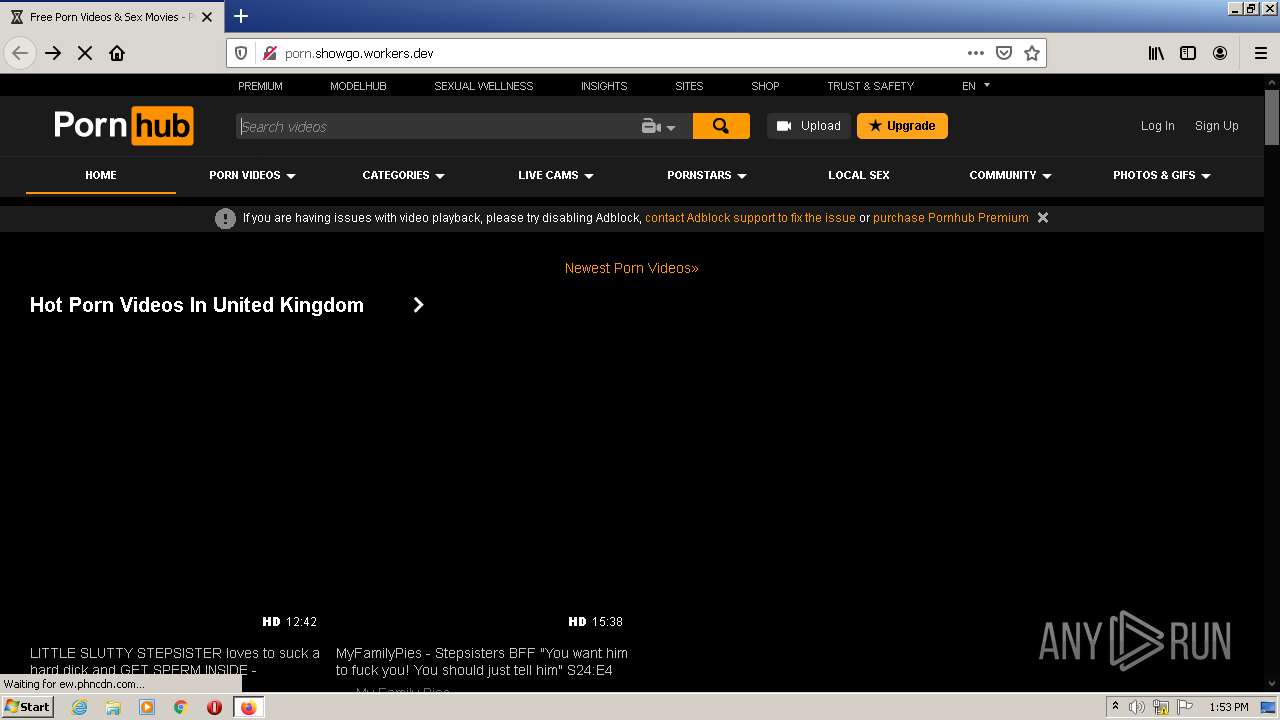
Task: Click the purchase Premium link in the notice
Action: 950,218
